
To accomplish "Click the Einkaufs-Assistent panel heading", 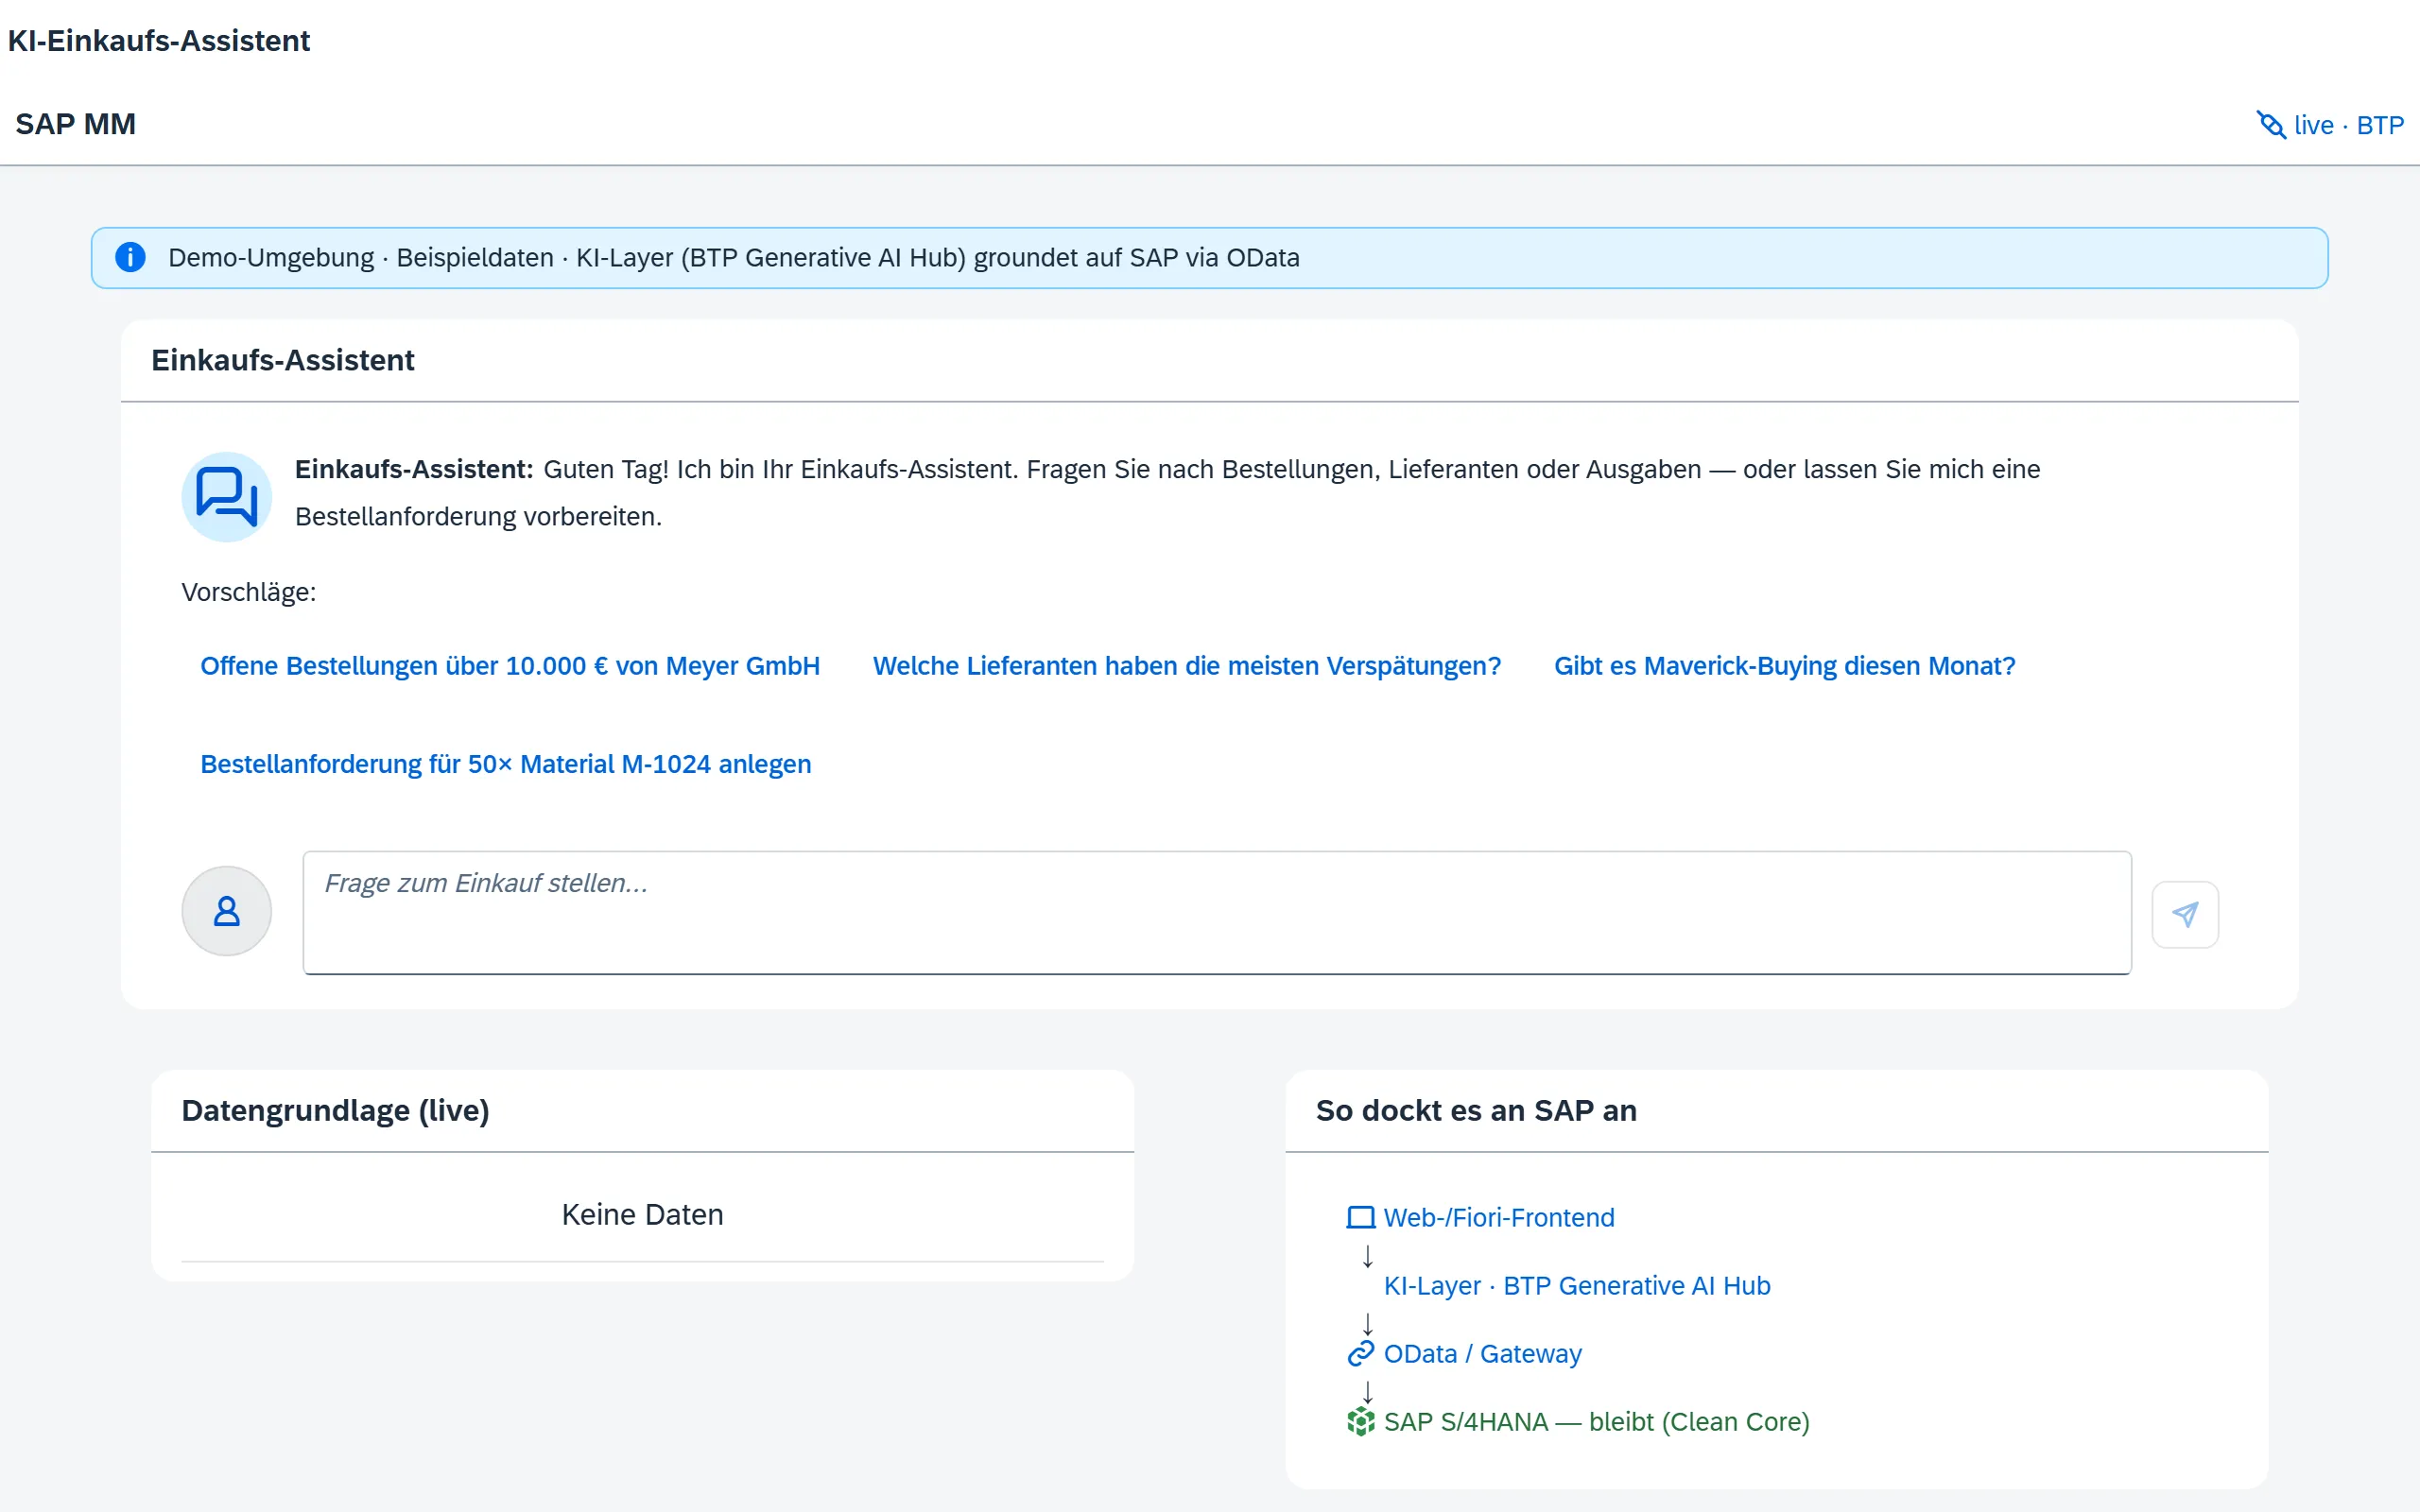I will [x=282, y=360].
